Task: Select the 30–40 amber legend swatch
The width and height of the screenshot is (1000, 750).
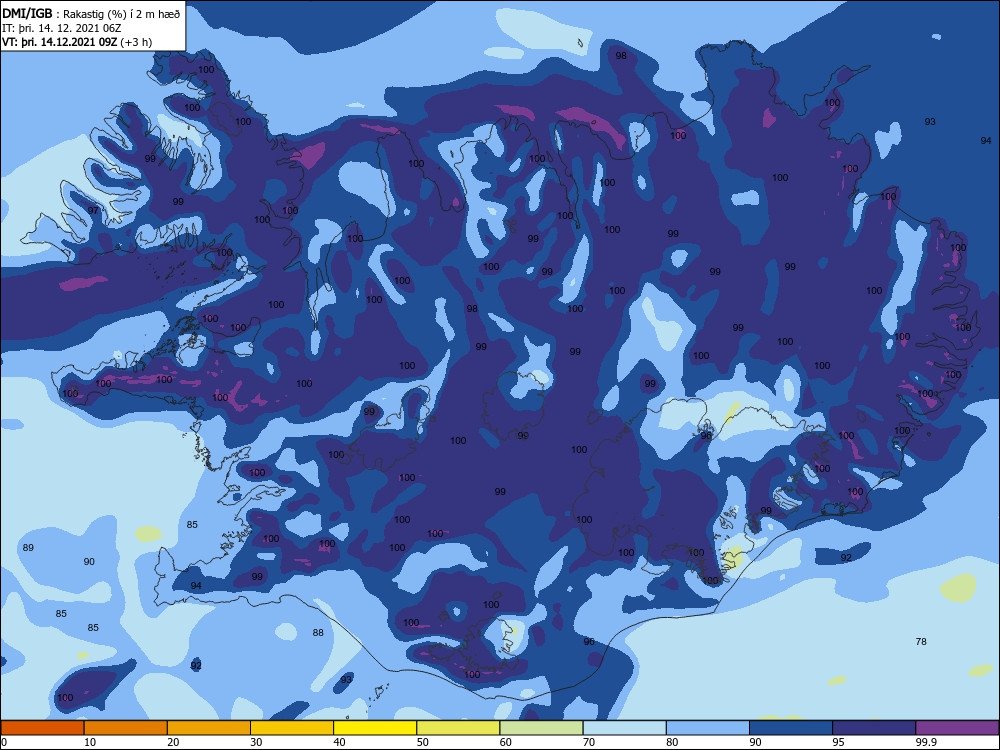Action: click(292, 728)
